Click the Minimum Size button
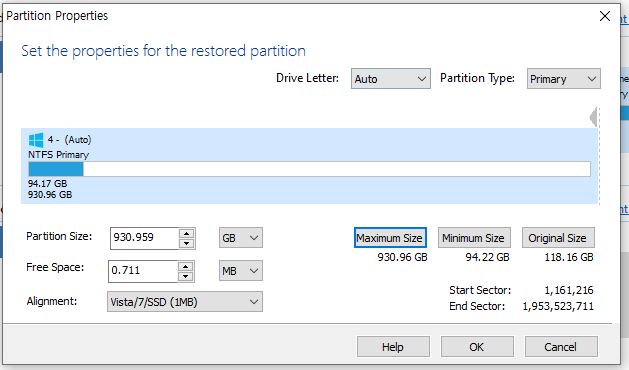Image resolution: width=629 pixels, height=370 pixels. [x=474, y=238]
